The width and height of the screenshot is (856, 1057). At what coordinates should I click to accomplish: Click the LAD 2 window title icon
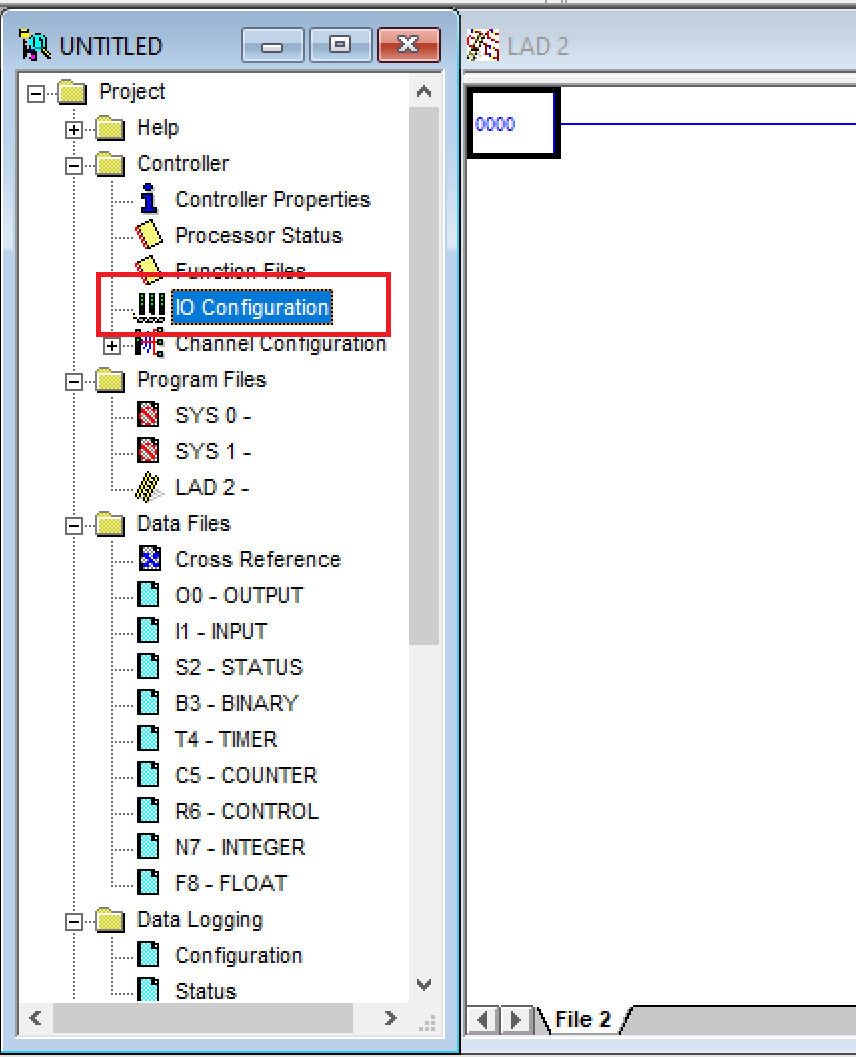click(483, 45)
